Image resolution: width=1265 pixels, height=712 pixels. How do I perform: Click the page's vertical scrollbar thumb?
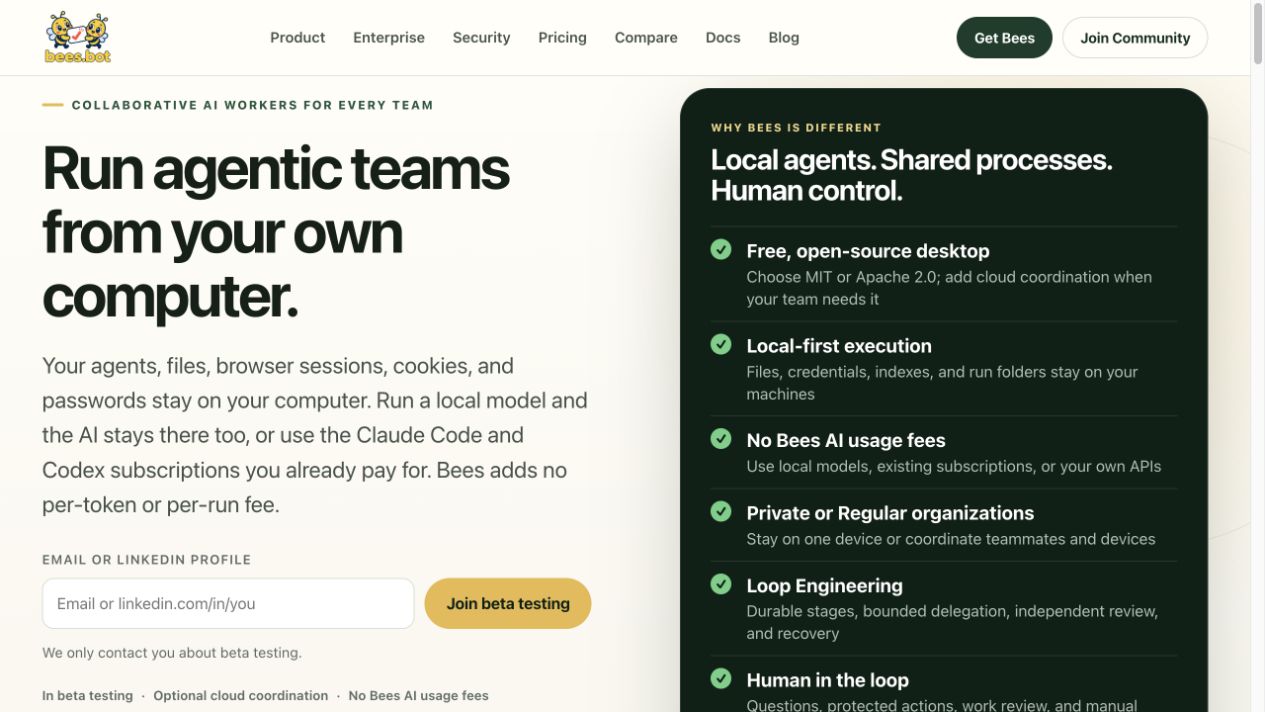point(1258,35)
